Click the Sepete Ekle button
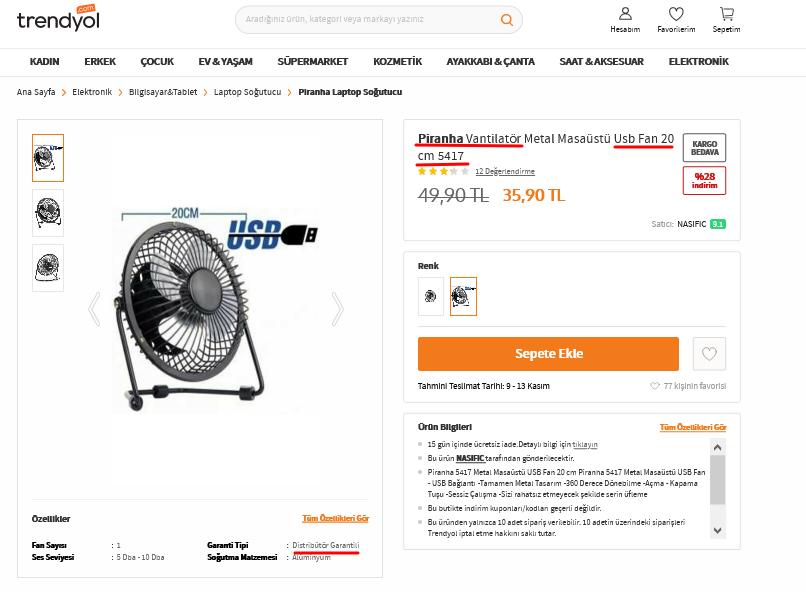The height and width of the screenshot is (592, 806). (548, 354)
